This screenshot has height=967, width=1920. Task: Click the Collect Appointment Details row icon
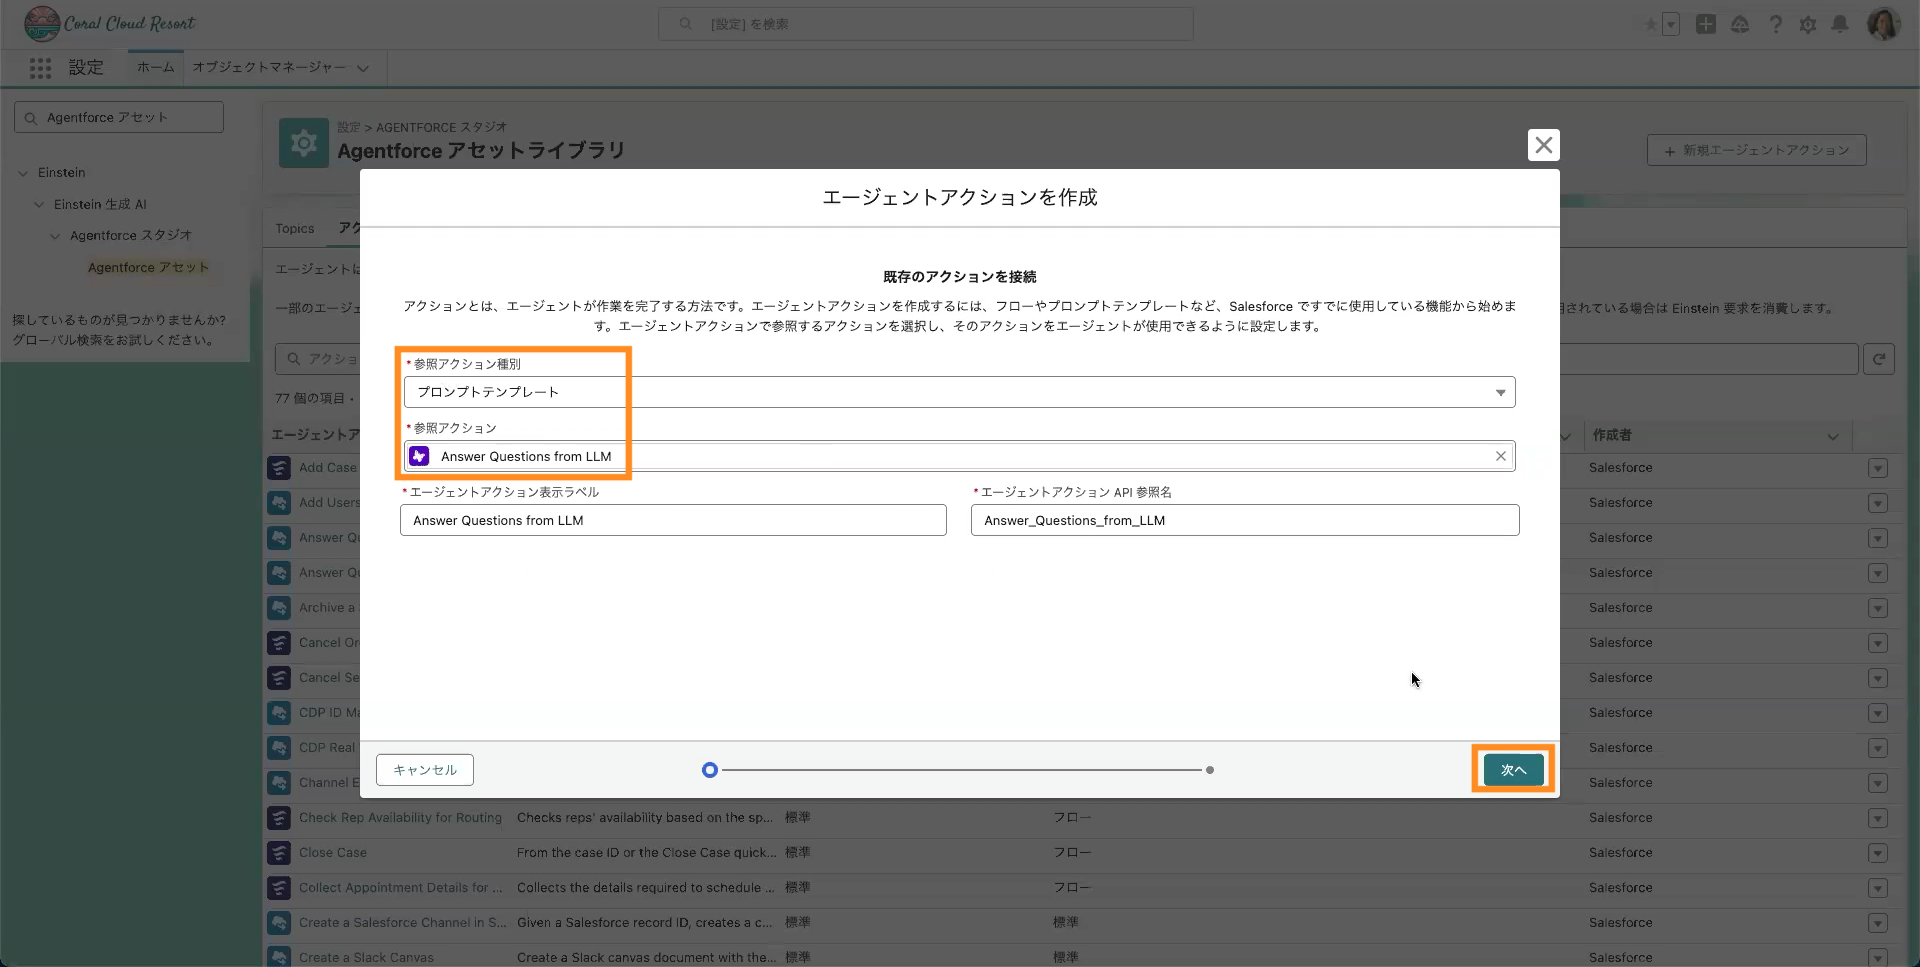tap(279, 888)
